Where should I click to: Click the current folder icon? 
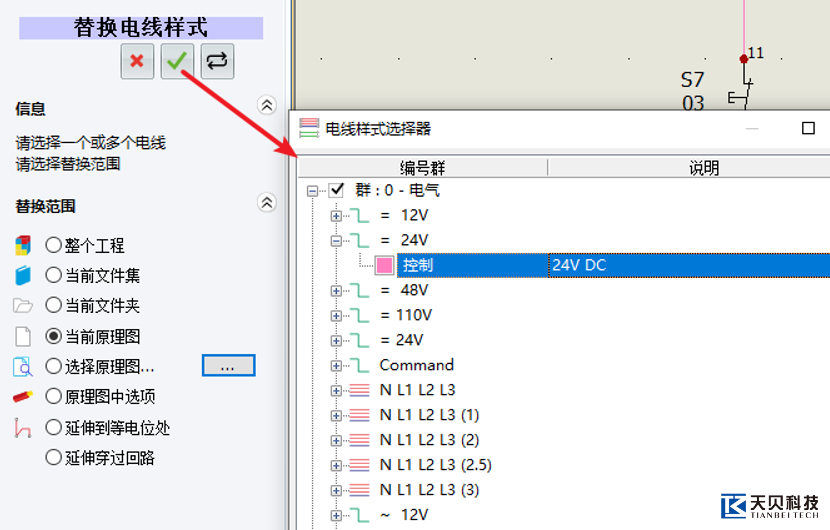point(23,305)
